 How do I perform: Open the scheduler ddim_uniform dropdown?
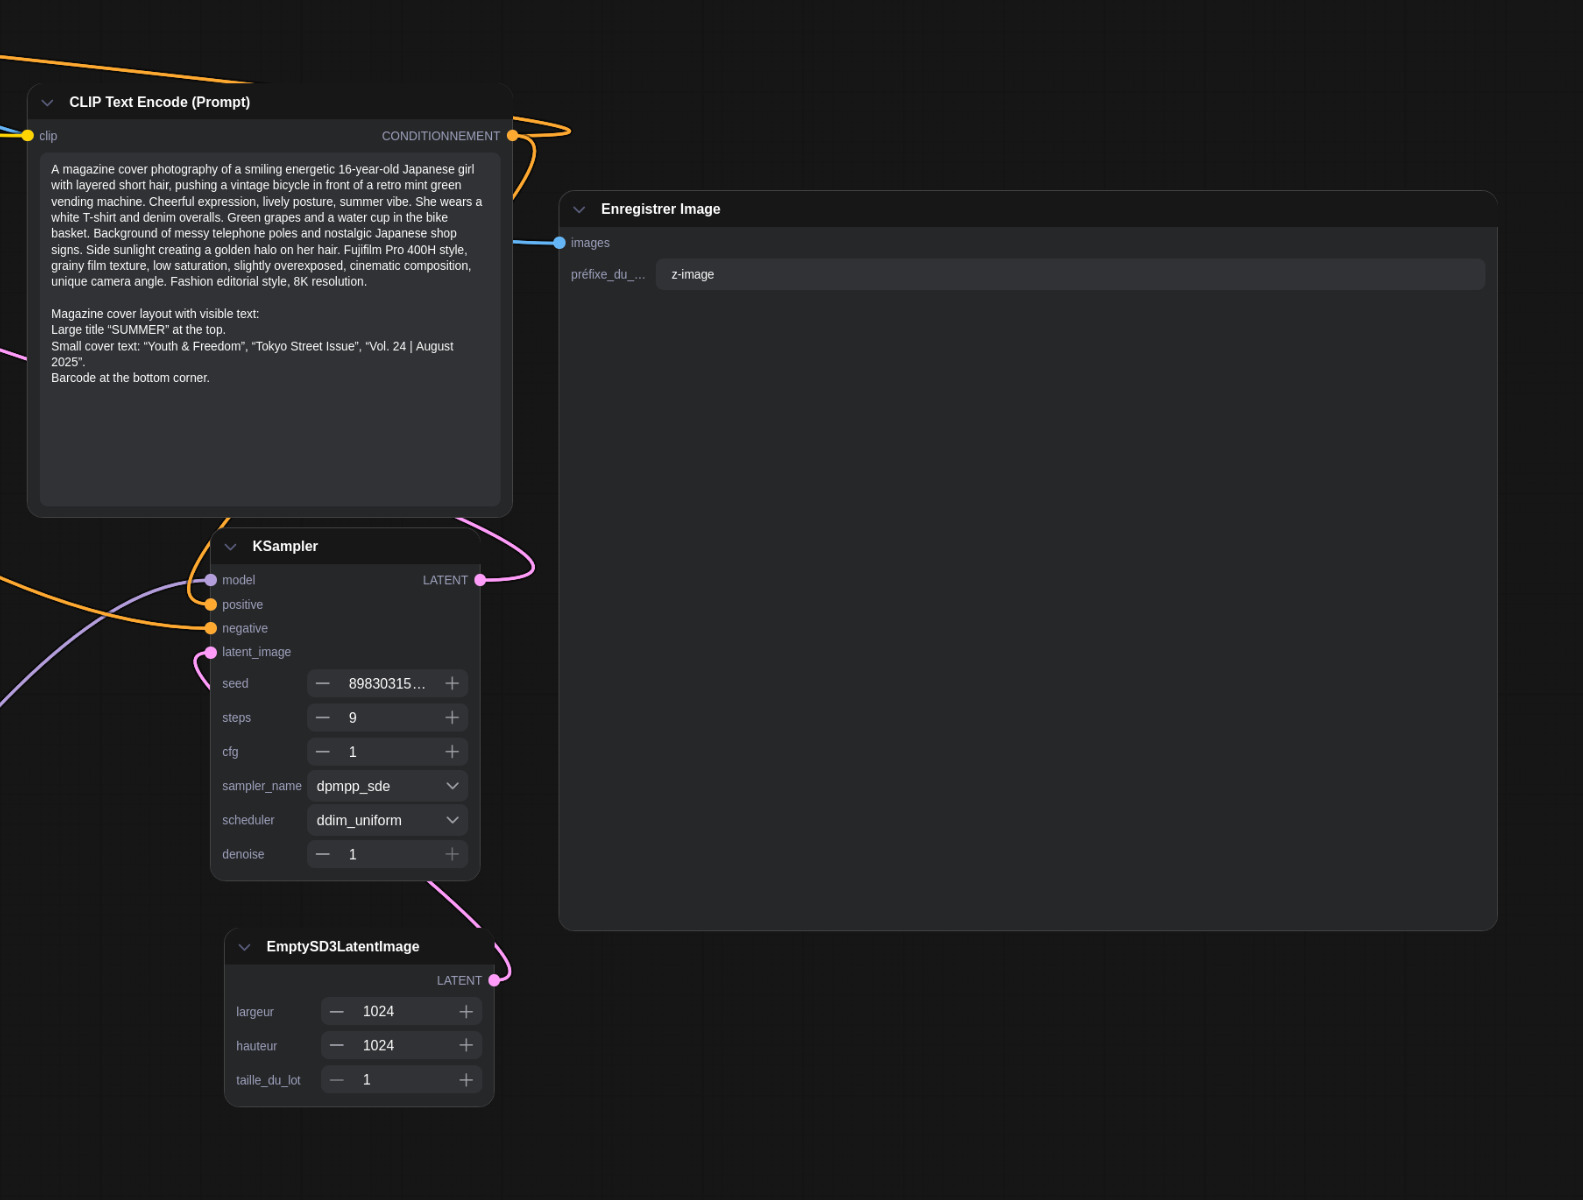click(387, 820)
